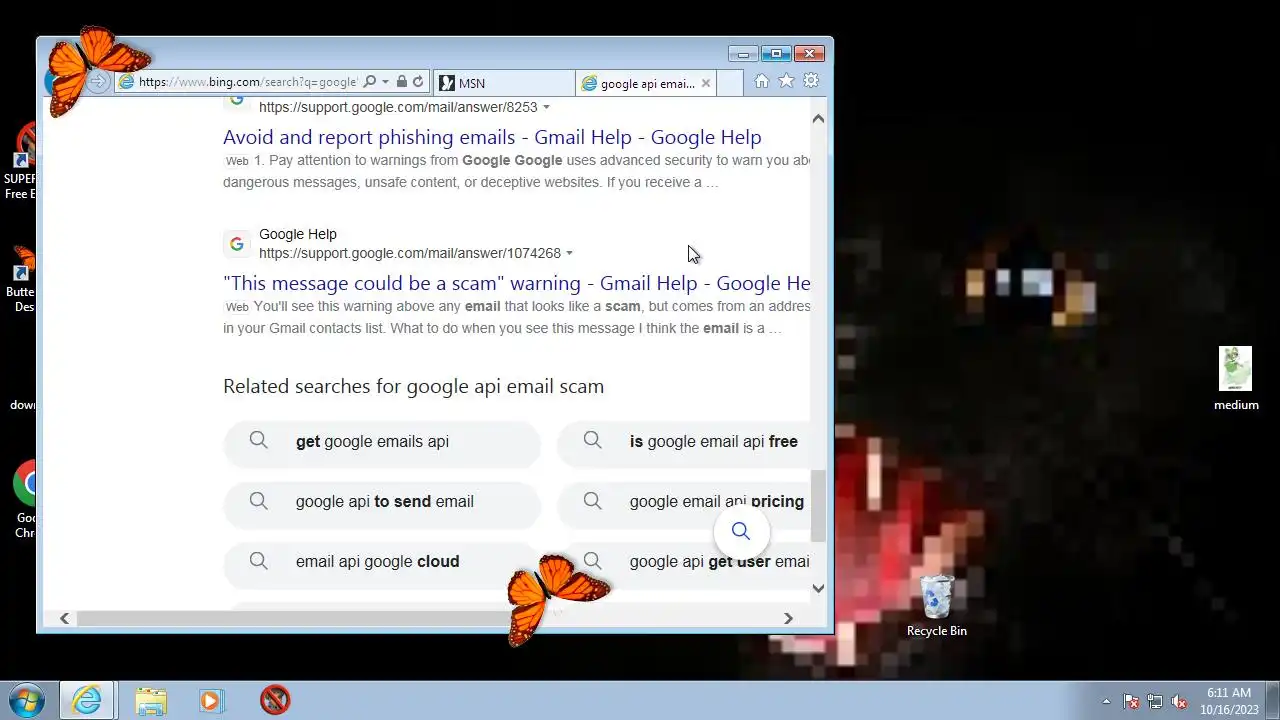This screenshot has height=720, width=1280.
Task: Click the Show desktop strip at taskbar end
Action: (1272, 700)
